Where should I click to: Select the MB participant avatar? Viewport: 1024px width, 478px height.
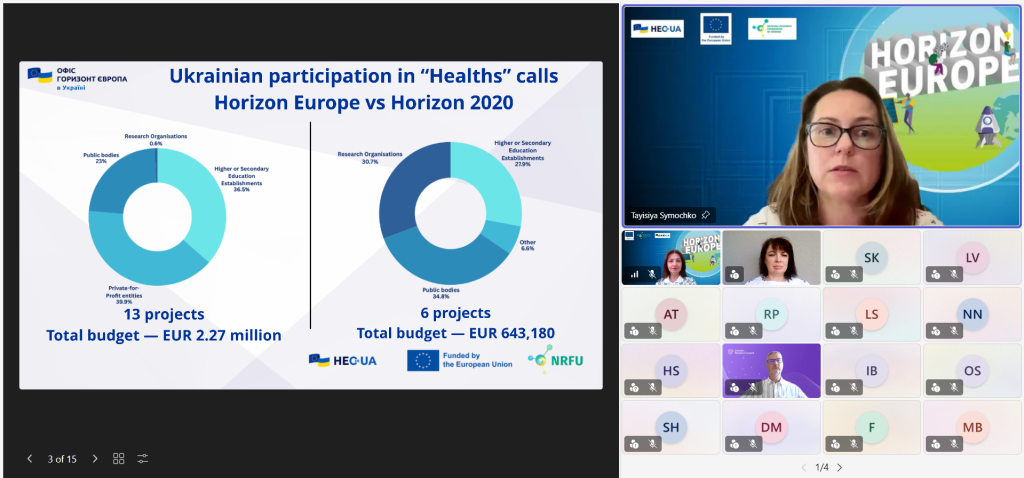coord(972,427)
